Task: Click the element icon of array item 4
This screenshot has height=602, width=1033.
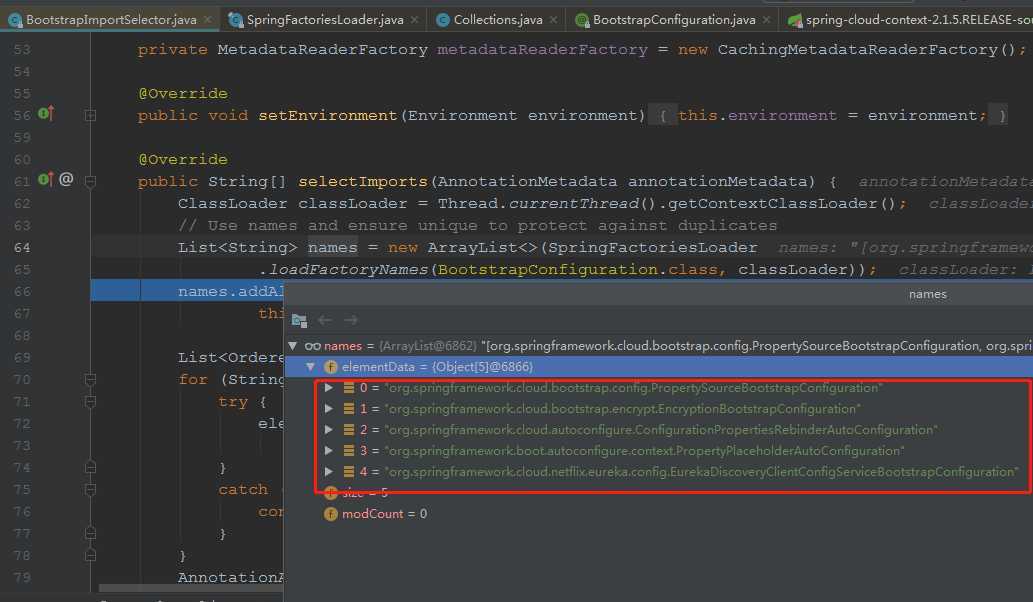Action: point(349,472)
